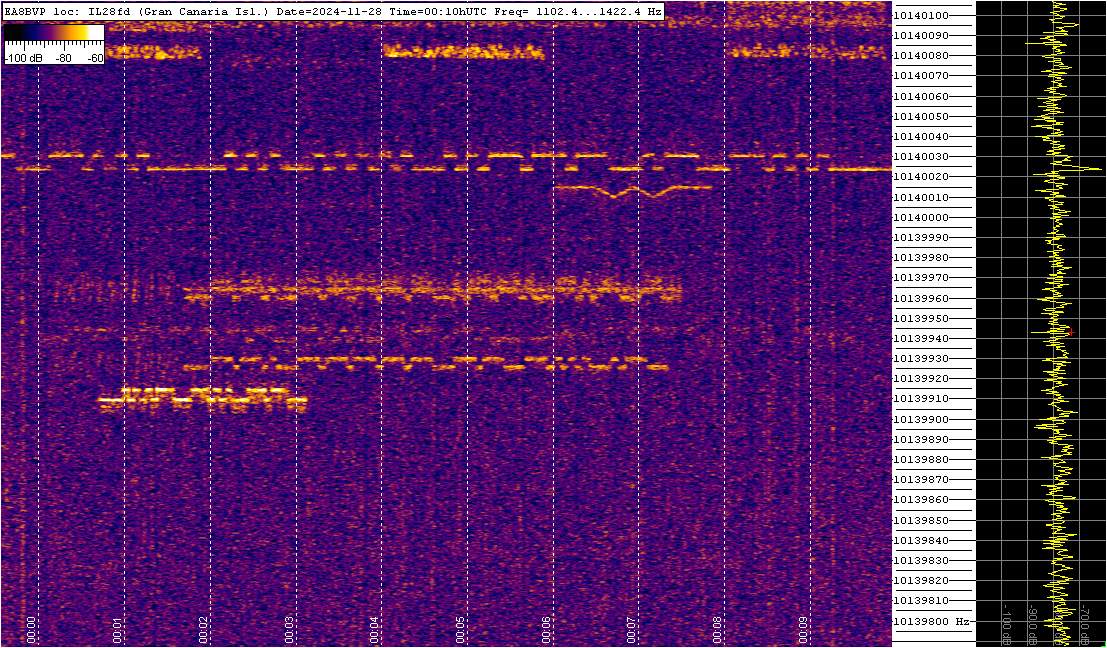Viewport: 1107px width, 648px height.
Task: Select the 10140090 frequency label
Action: [x=921, y=35]
